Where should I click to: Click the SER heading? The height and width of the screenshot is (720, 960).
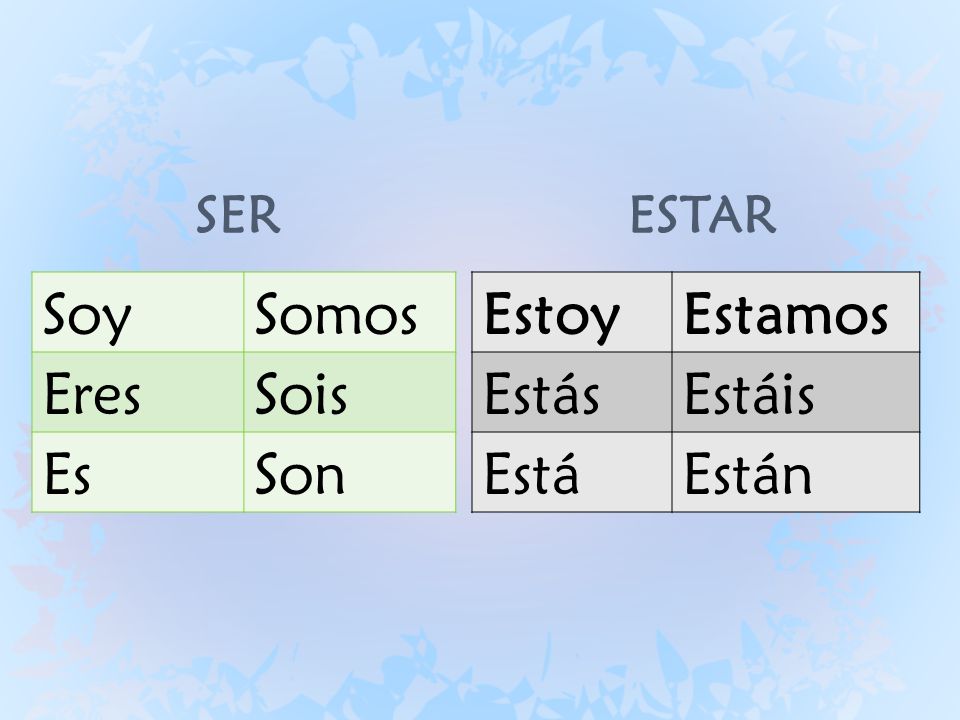[x=238, y=215]
